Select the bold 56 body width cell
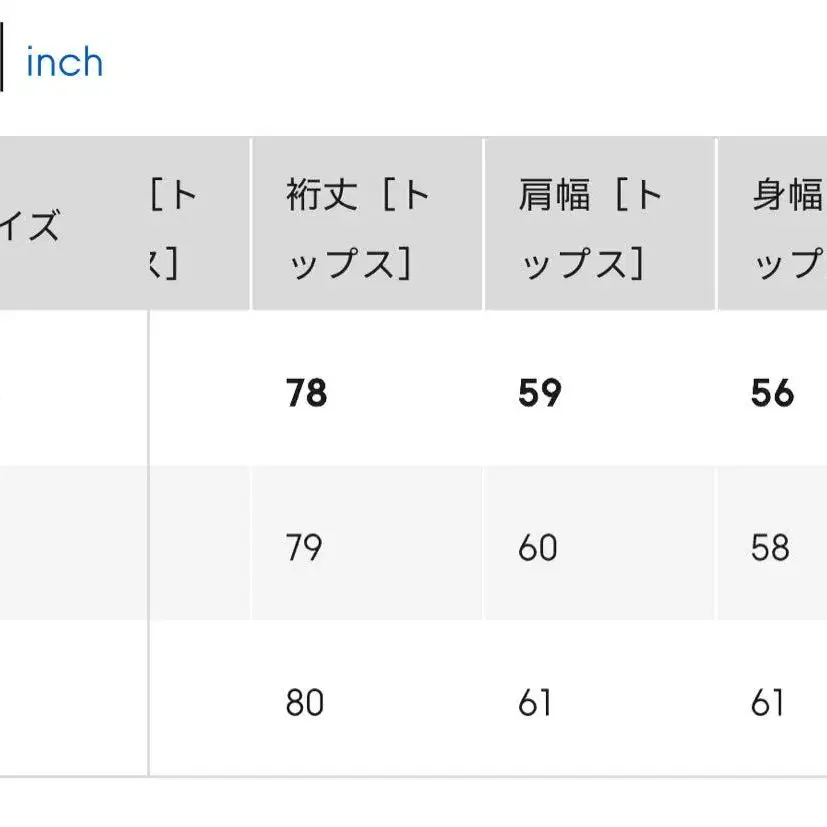The image size is (827, 827). [x=772, y=393]
